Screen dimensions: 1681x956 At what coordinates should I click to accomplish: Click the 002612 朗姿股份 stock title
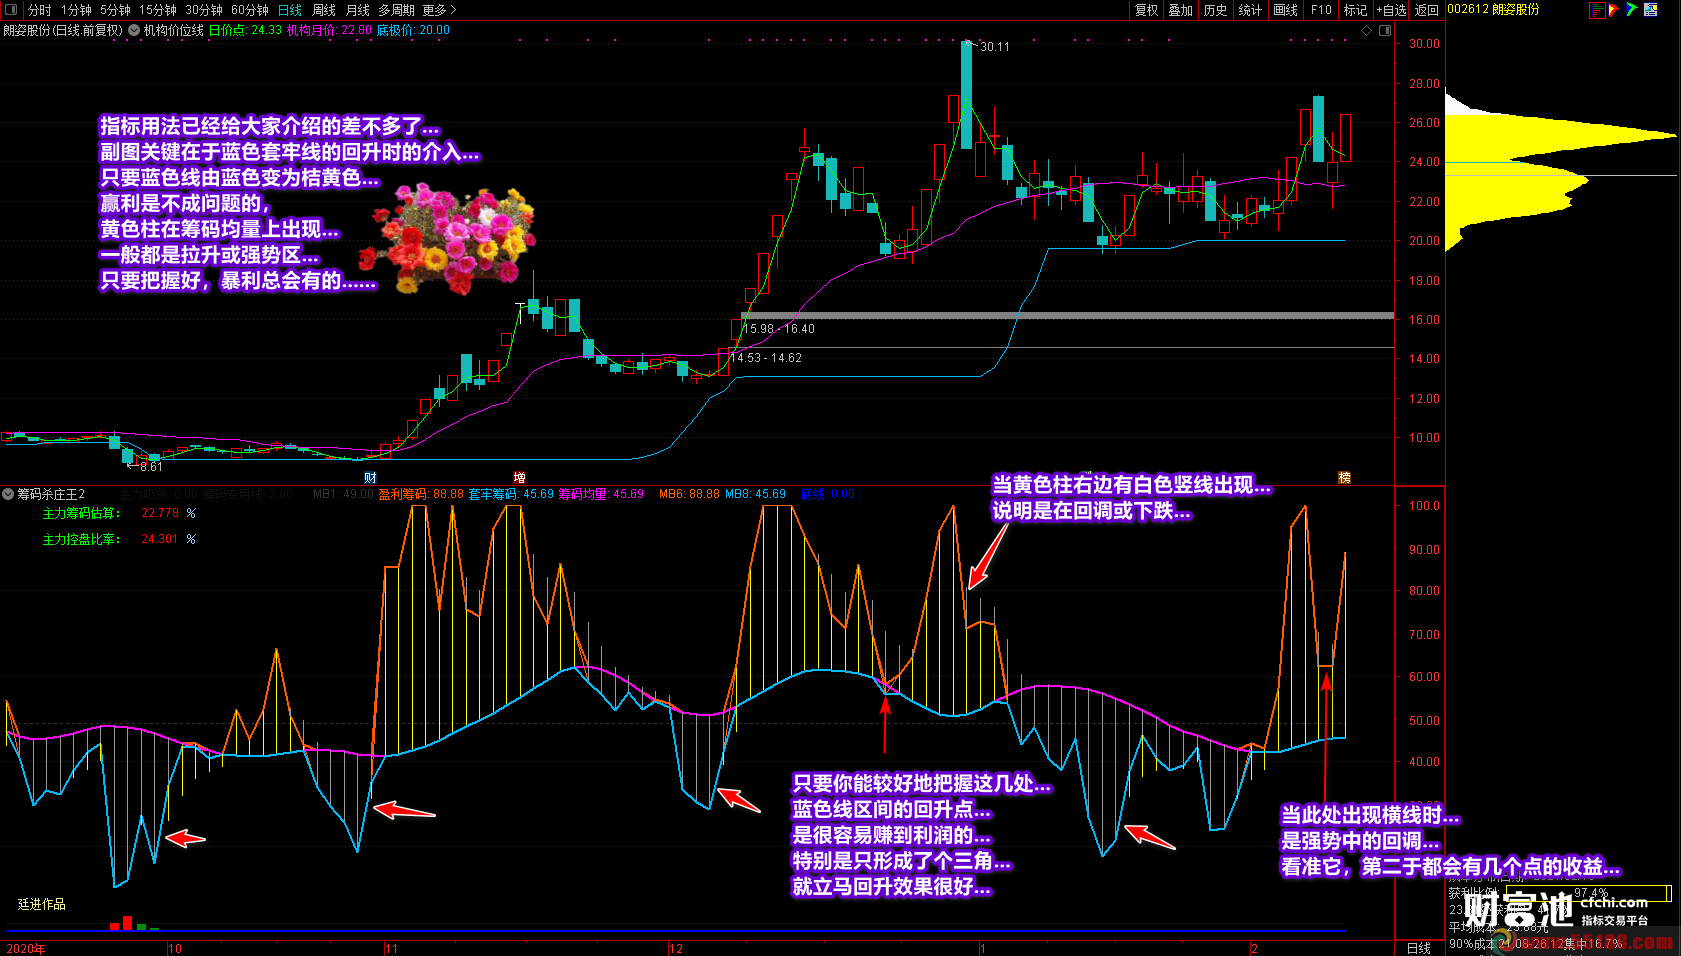pyautogui.click(x=1493, y=9)
